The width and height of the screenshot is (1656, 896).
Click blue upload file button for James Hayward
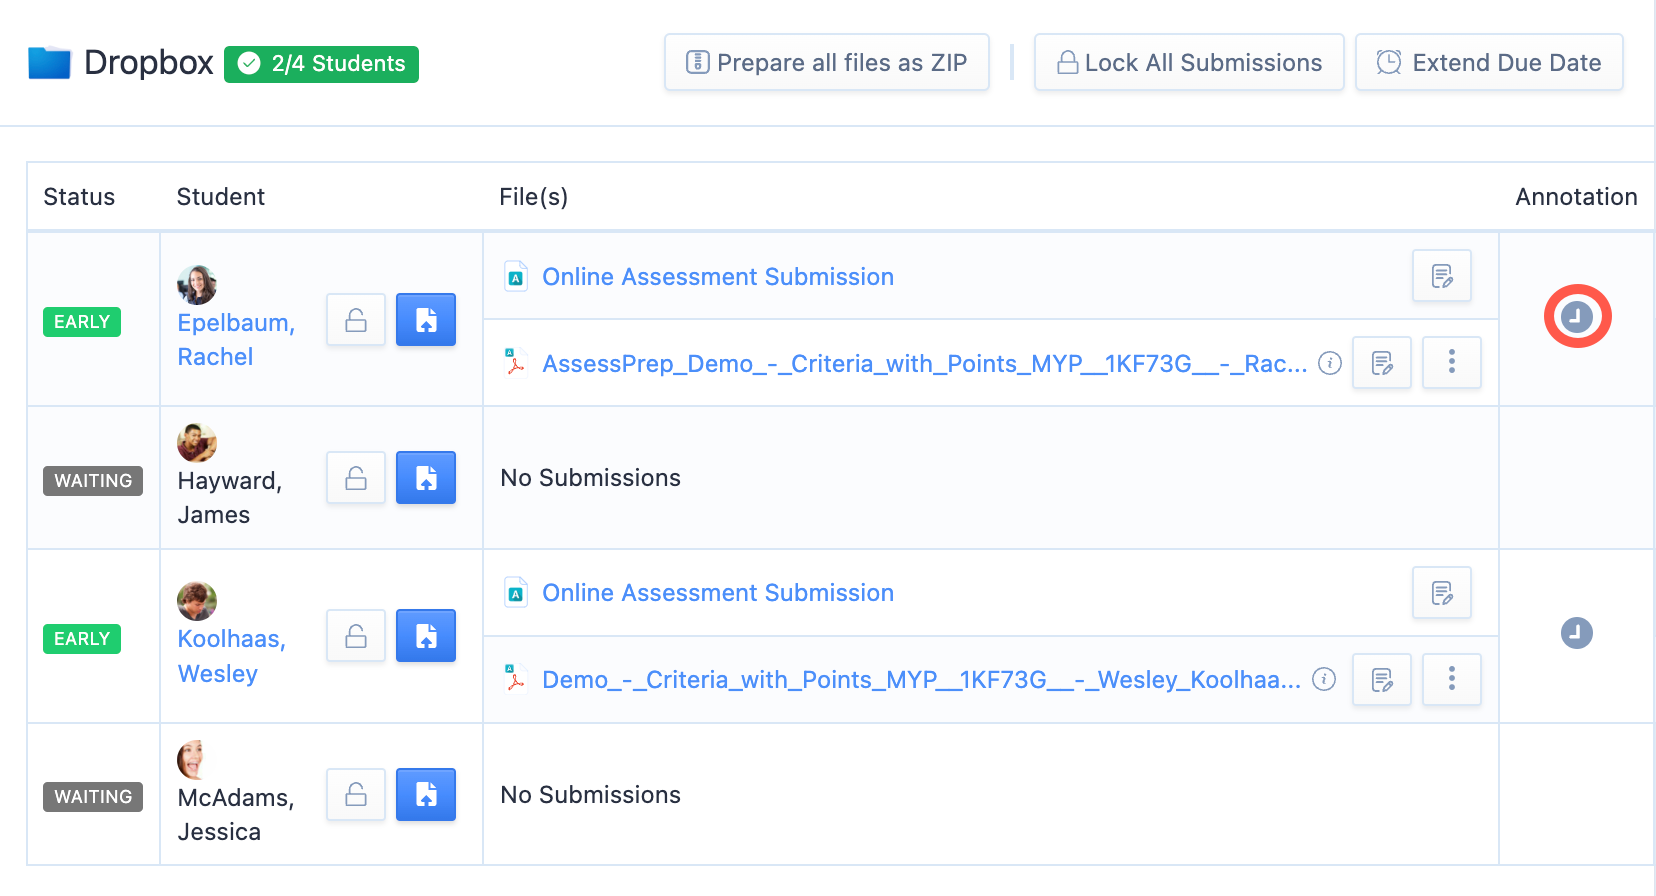click(x=426, y=478)
